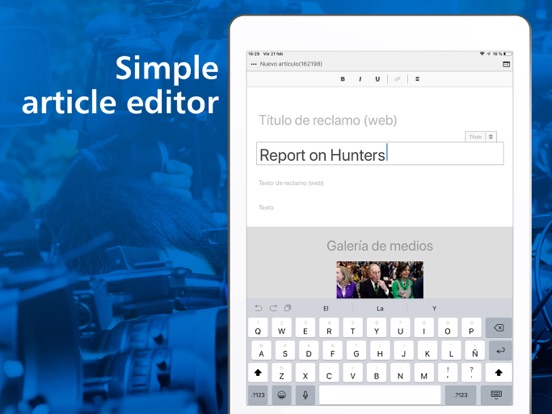Click the Nuevo artículo(162198) title
The image size is (552, 414).
click(x=291, y=64)
